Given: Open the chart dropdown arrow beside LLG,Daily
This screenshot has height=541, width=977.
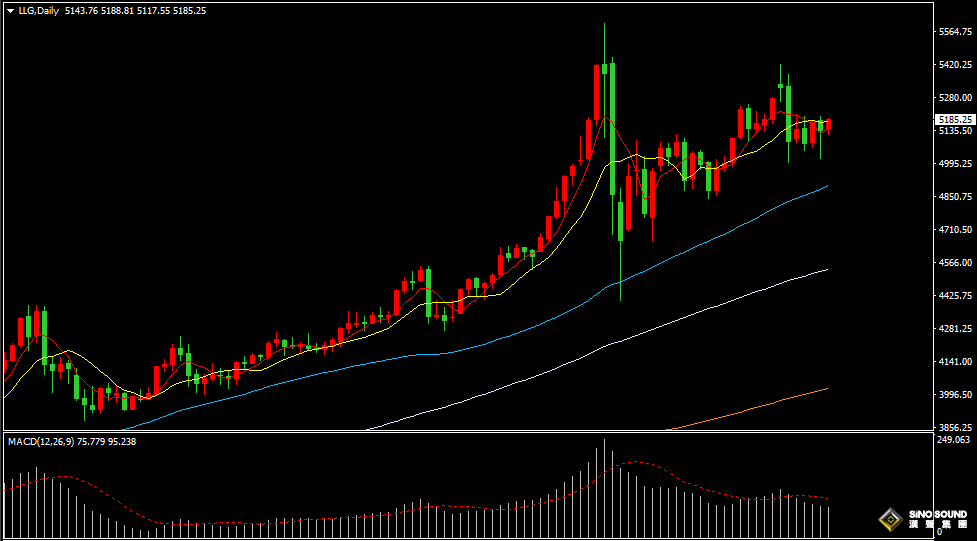Looking at the screenshot, I should coord(10,10).
